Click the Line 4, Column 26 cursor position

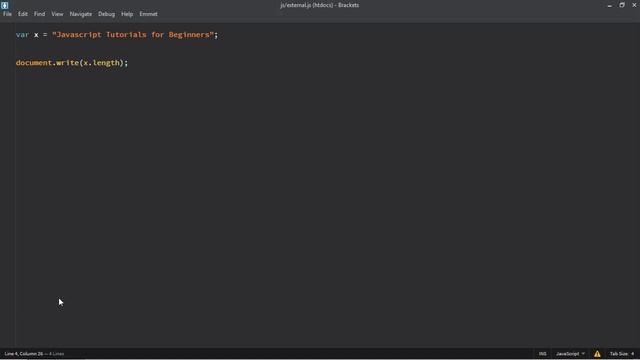pos(24,354)
